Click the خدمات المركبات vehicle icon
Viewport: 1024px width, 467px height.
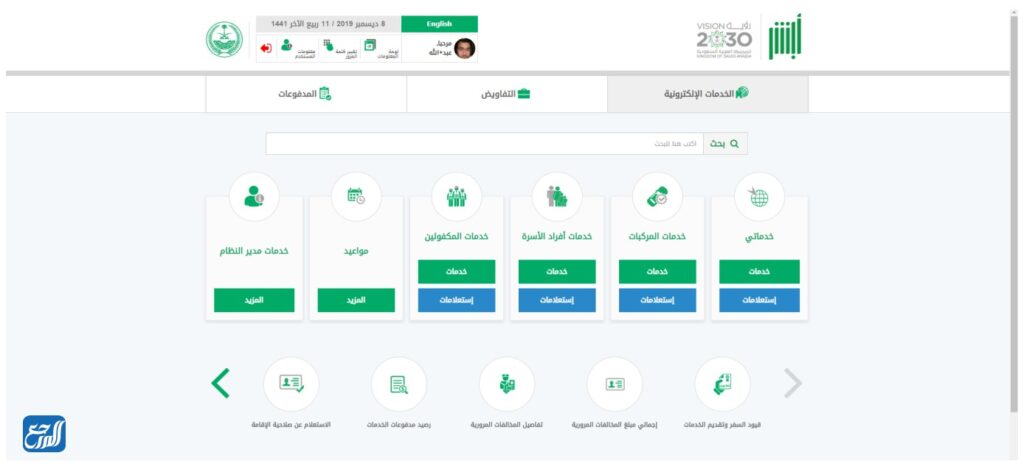click(658, 197)
